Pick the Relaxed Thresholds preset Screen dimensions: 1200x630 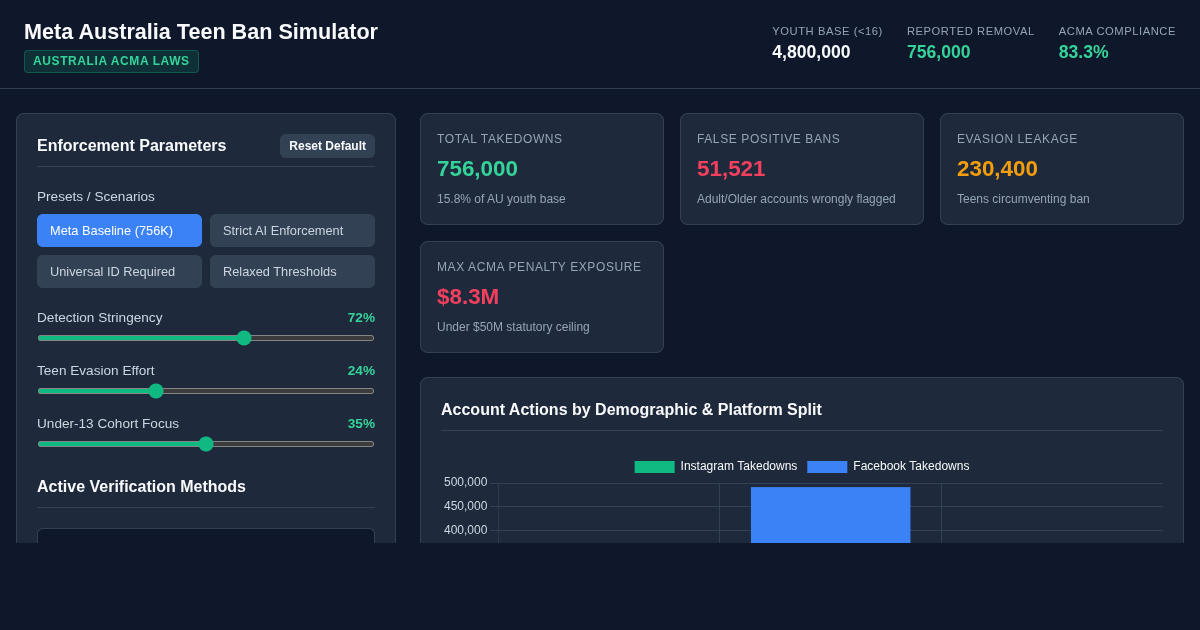pyautogui.click(x=292, y=271)
